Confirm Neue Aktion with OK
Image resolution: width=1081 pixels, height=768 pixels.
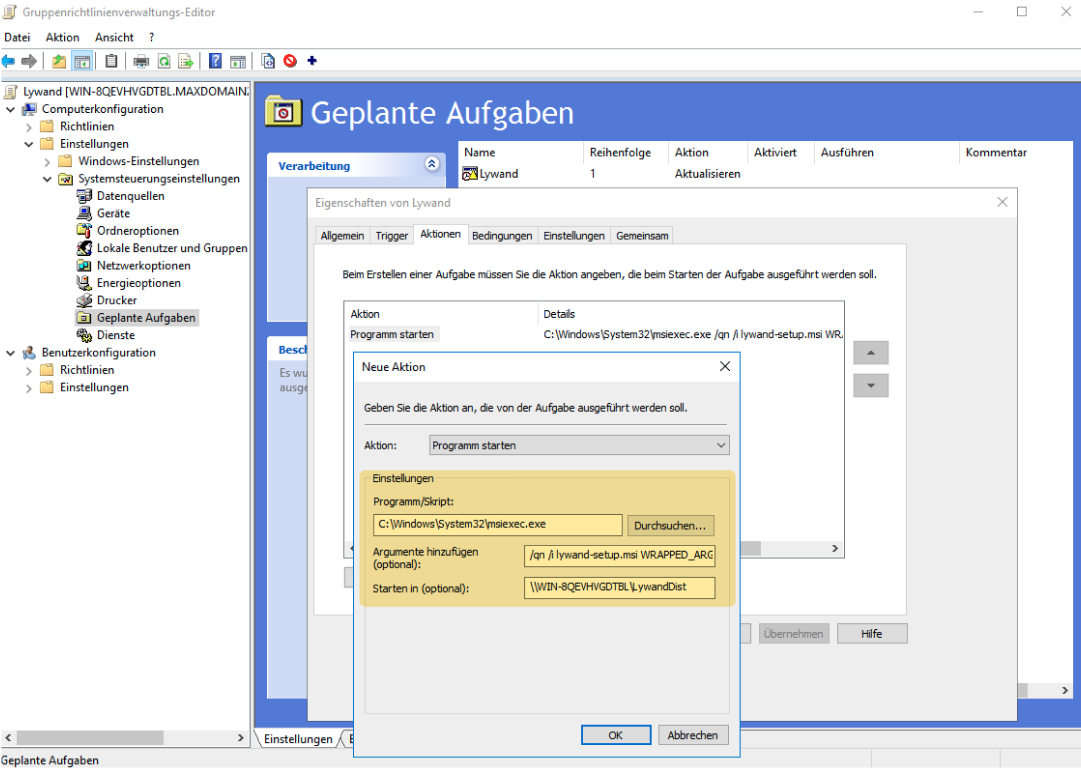[x=616, y=735]
